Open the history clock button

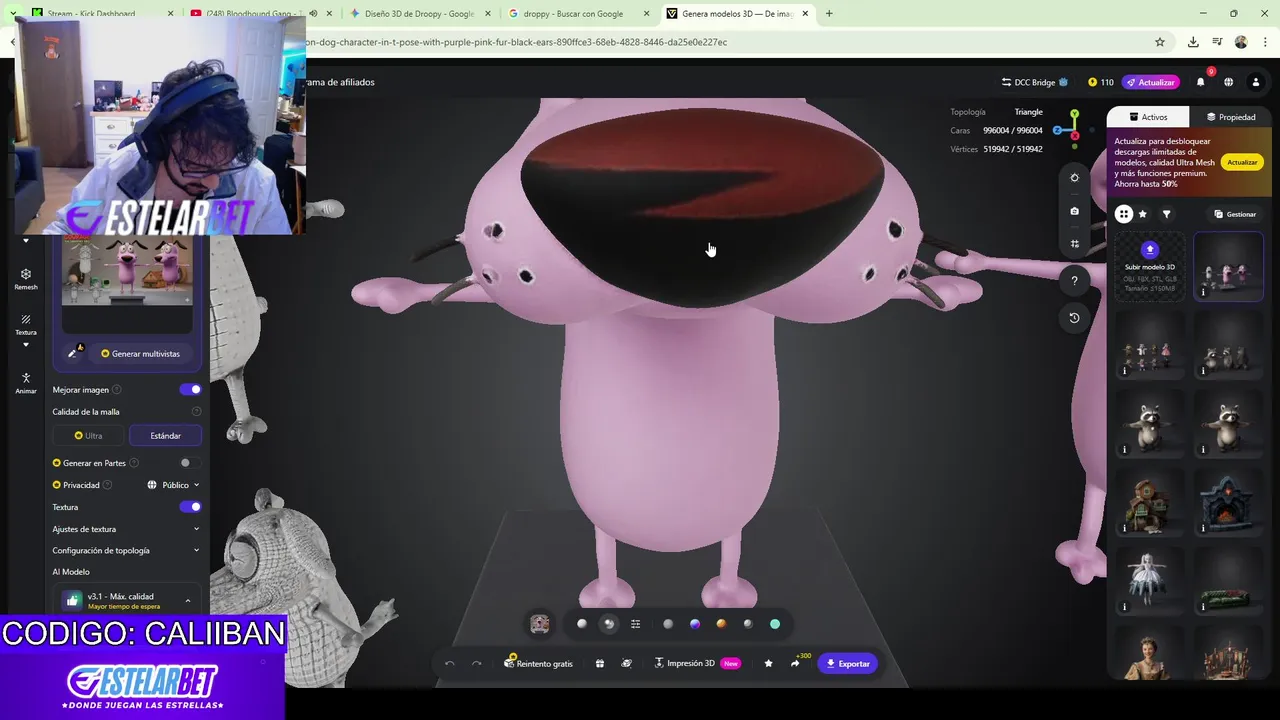(1074, 318)
